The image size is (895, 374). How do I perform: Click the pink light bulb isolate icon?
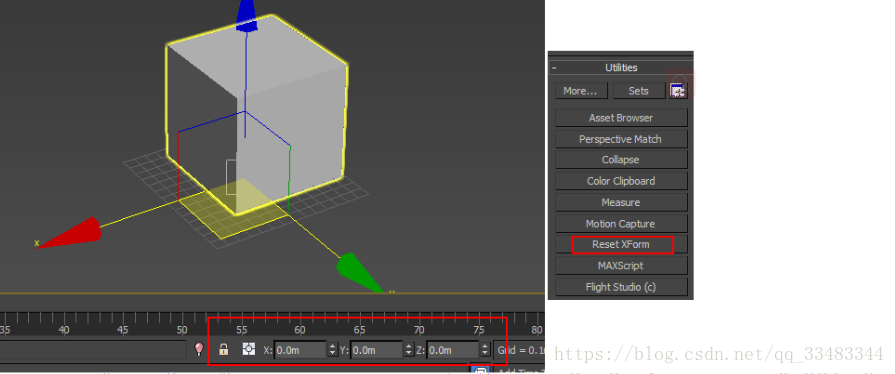click(199, 349)
